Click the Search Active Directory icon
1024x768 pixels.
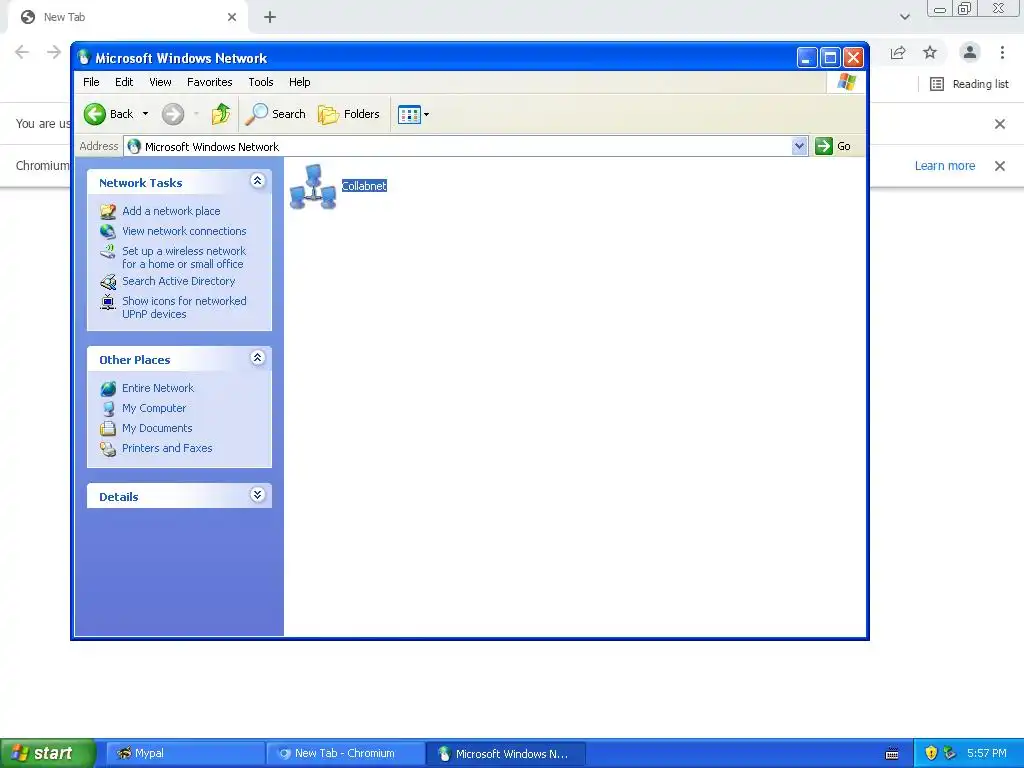[x=108, y=282]
